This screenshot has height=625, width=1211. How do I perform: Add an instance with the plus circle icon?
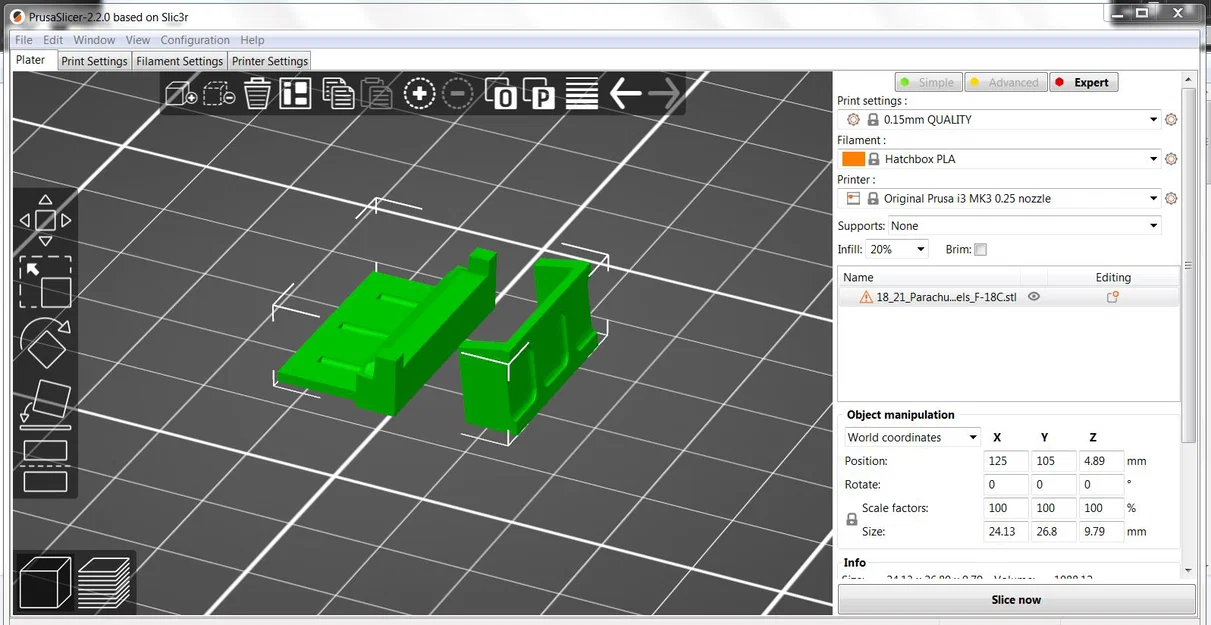pyautogui.click(x=419, y=95)
